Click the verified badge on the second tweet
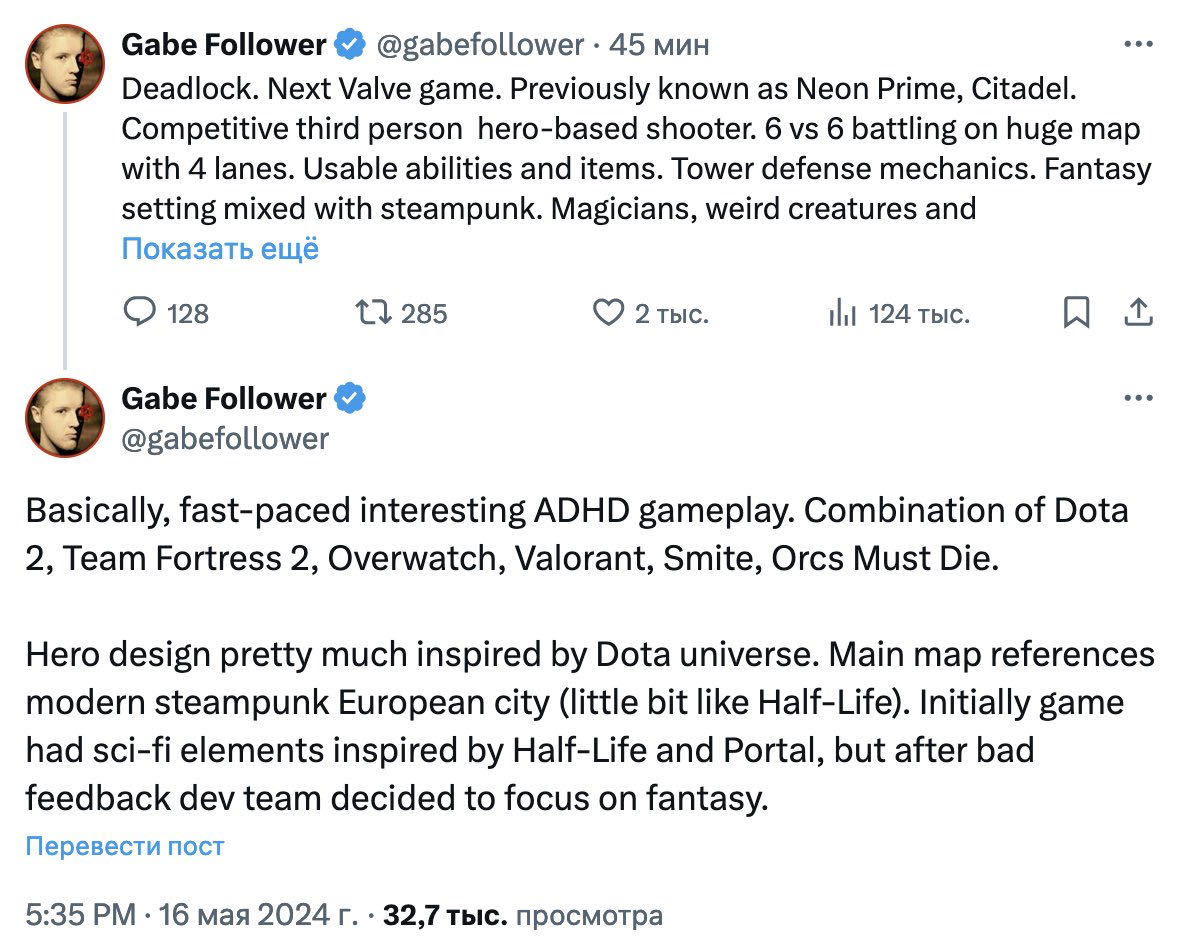Image resolution: width=1182 pixels, height=948 pixels. coord(350,398)
